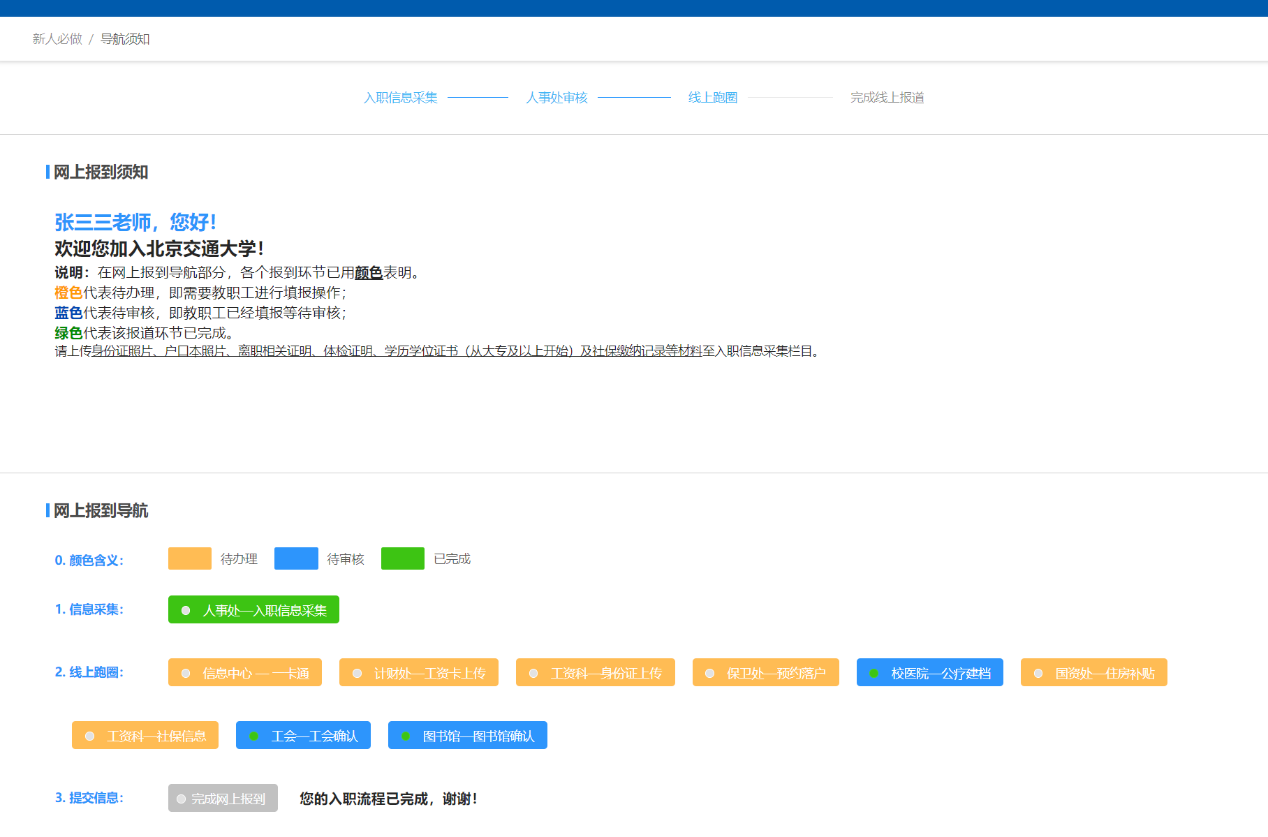Open 计财处—工资卡上传 button

[x=418, y=673]
